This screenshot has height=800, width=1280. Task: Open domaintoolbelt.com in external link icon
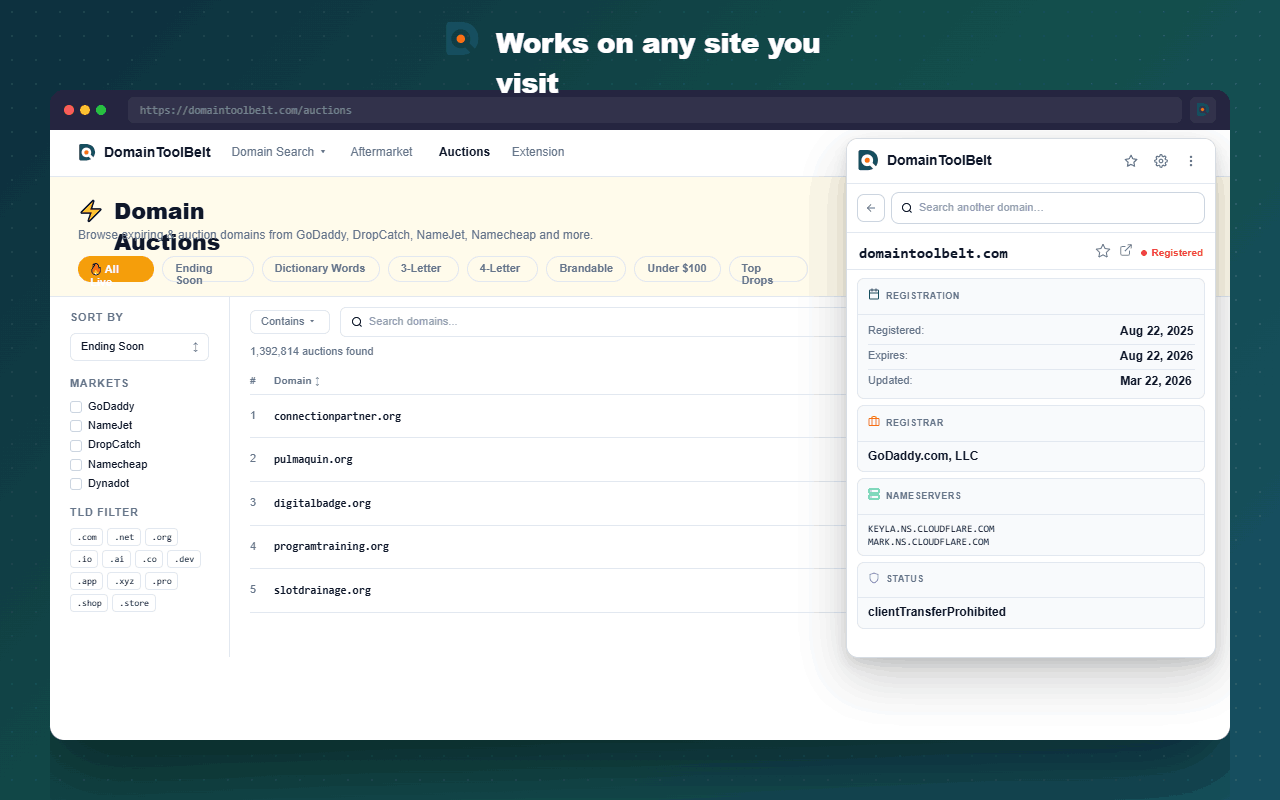pos(1126,250)
